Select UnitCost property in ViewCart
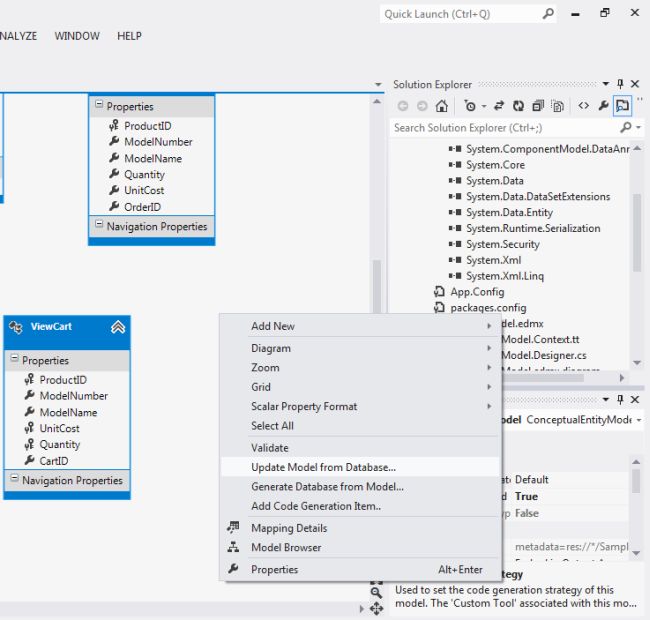The width and height of the screenshot is (650, 620). 59,428
